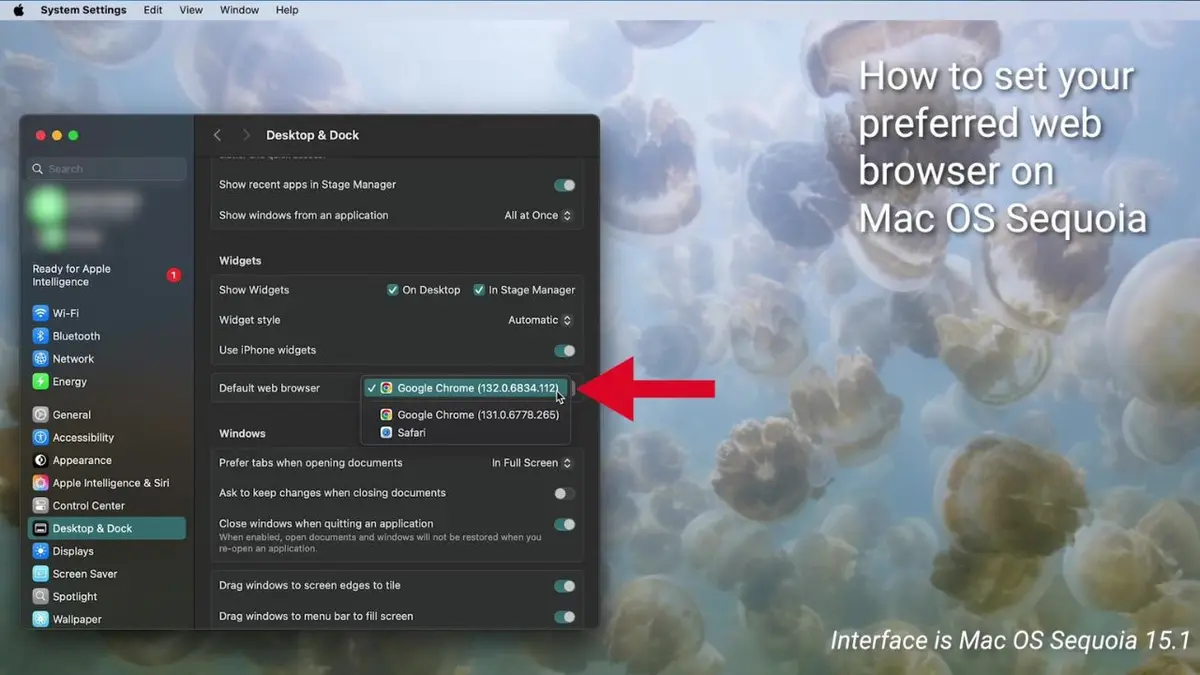Click the Network globe icon
Viewport: 1200px width, 675px height.
pyautogui.click(x=40, y=358)
